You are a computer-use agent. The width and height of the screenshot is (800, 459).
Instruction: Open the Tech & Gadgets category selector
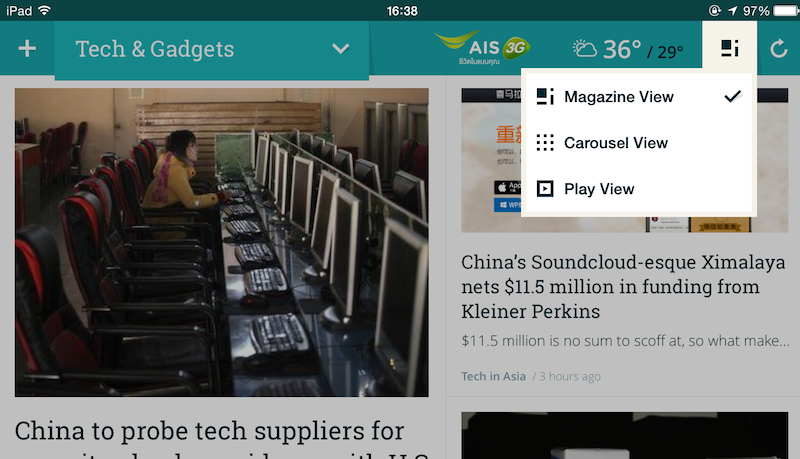(212, 49)
